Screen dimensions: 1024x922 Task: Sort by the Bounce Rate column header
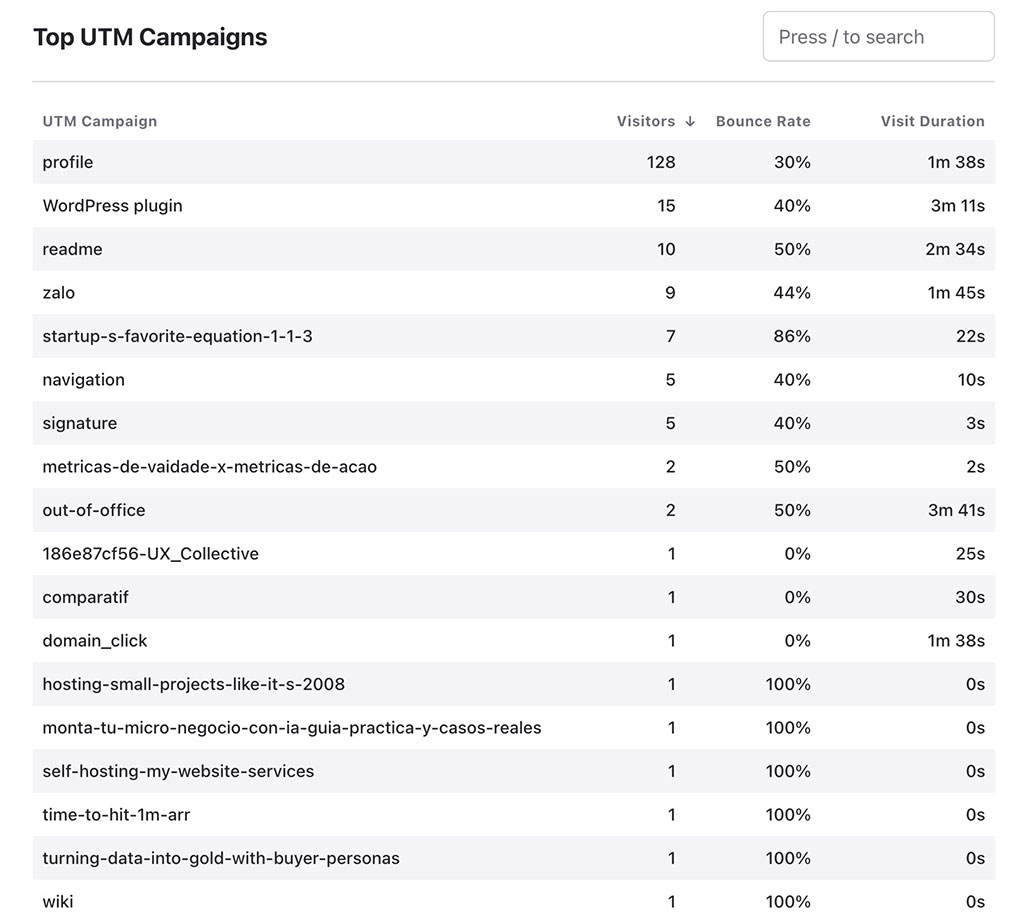click(x=763, y=121)
